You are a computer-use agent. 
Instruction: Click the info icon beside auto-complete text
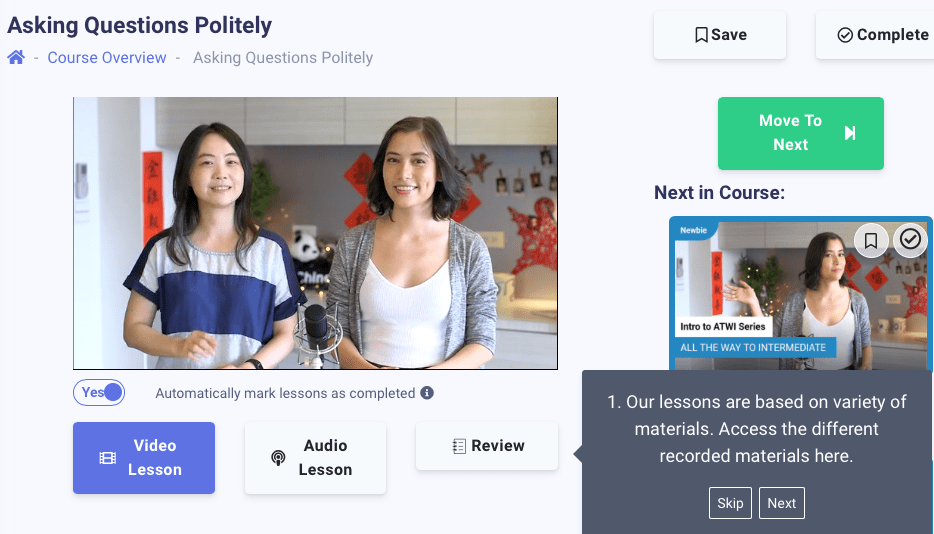click(x=427, y=393)
